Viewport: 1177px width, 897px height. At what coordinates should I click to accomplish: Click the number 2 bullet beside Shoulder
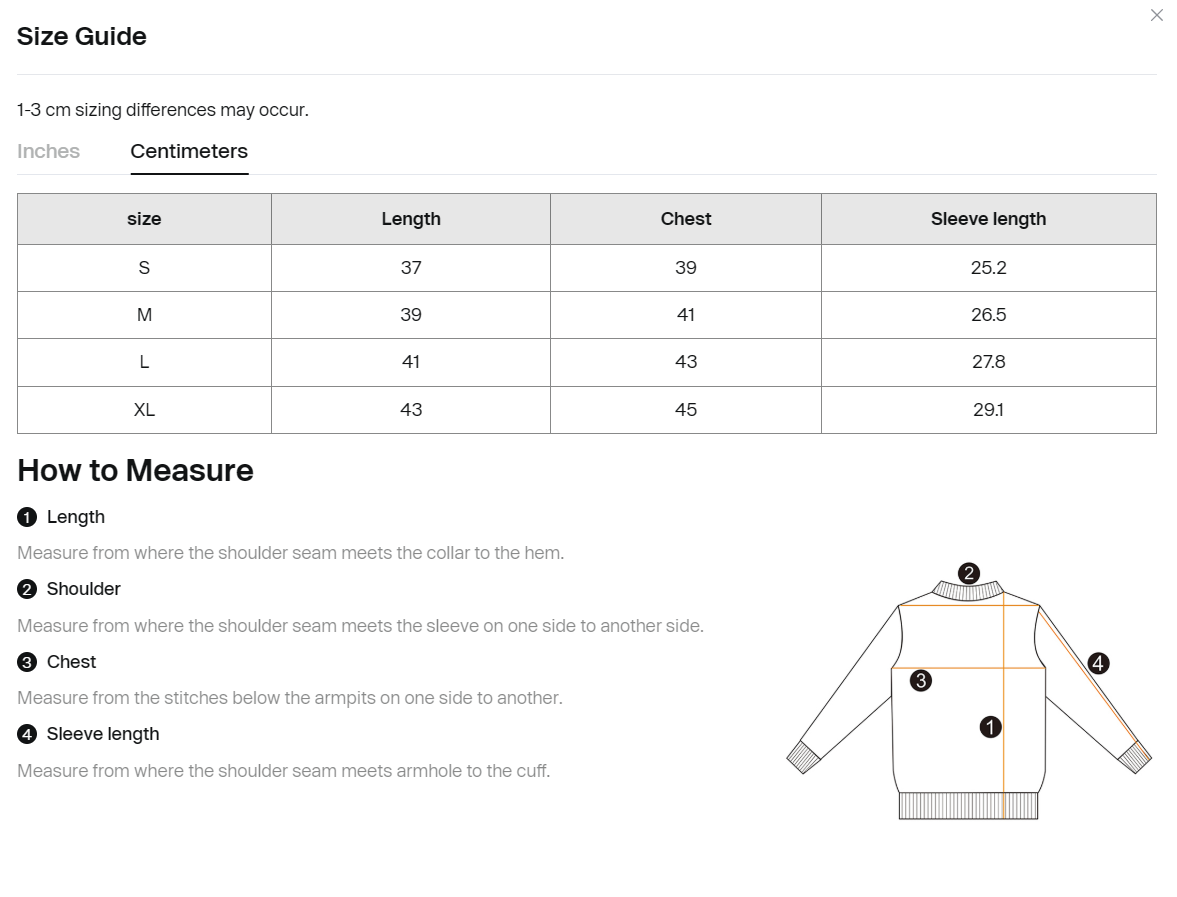27,589
